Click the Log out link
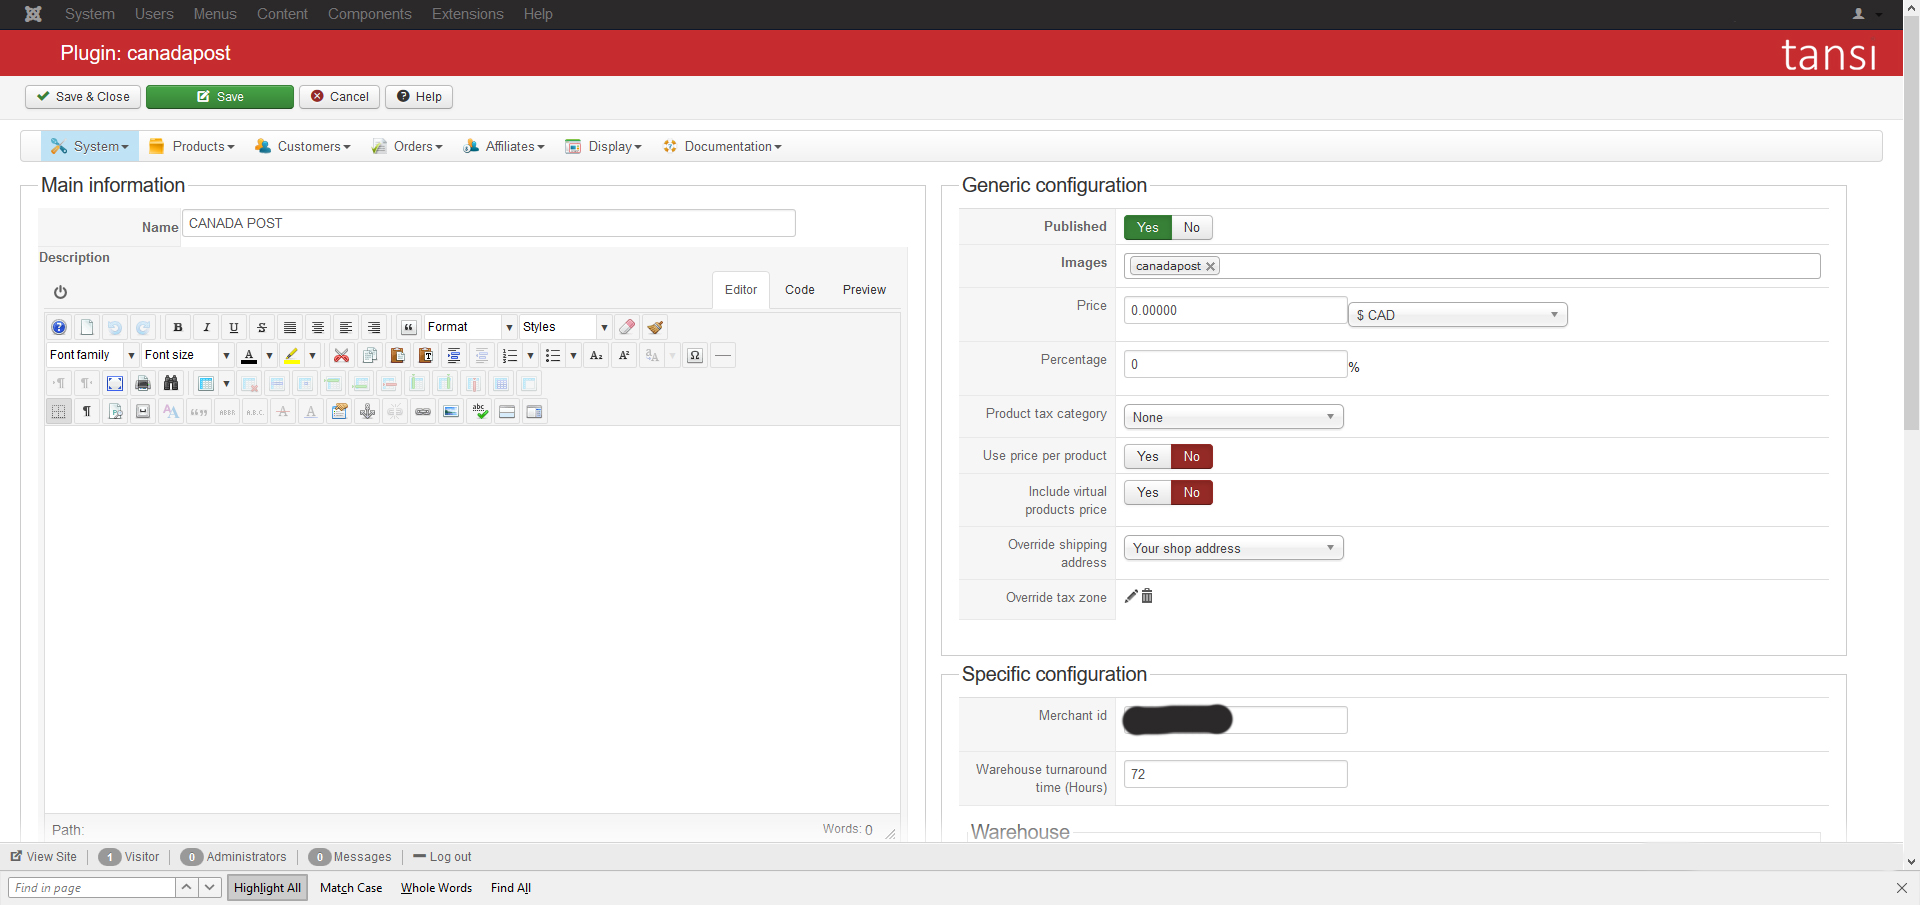Viewport: 1920px width, 905px height. pos(442,857)
